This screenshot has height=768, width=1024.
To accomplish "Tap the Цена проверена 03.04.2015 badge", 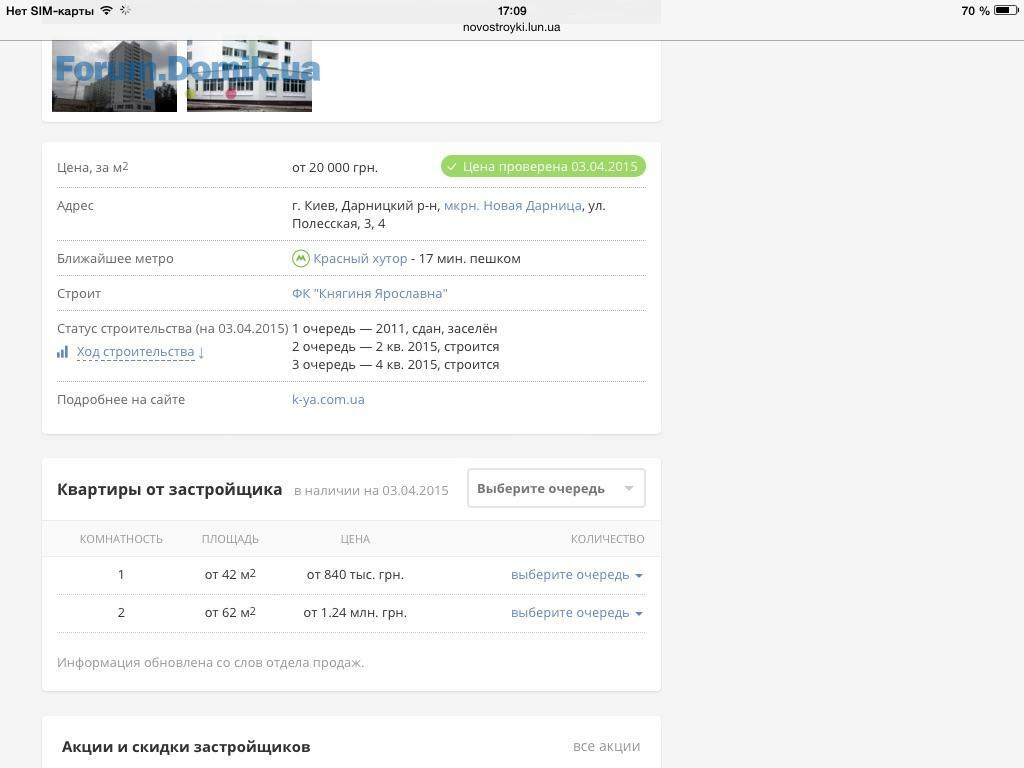I will coord(543,167).
